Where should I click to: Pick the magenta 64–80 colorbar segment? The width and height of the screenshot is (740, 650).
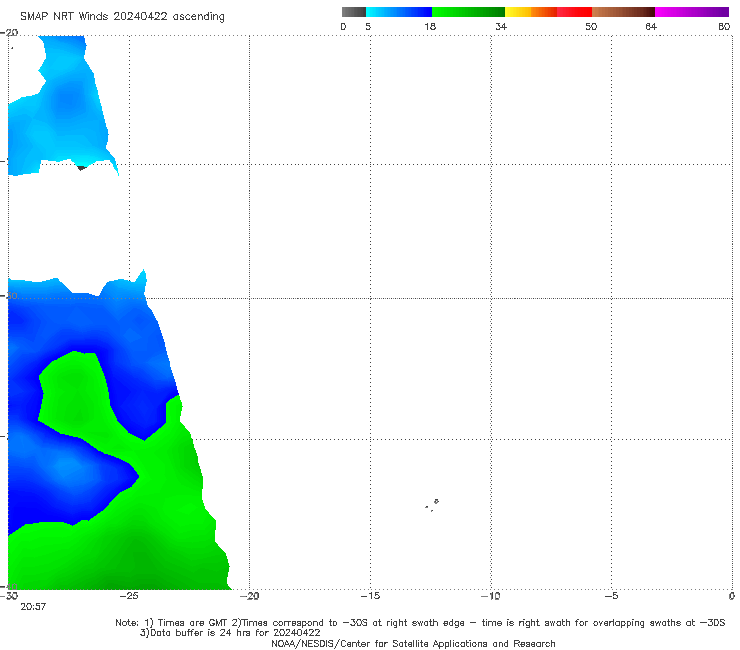tap(692, 12)
